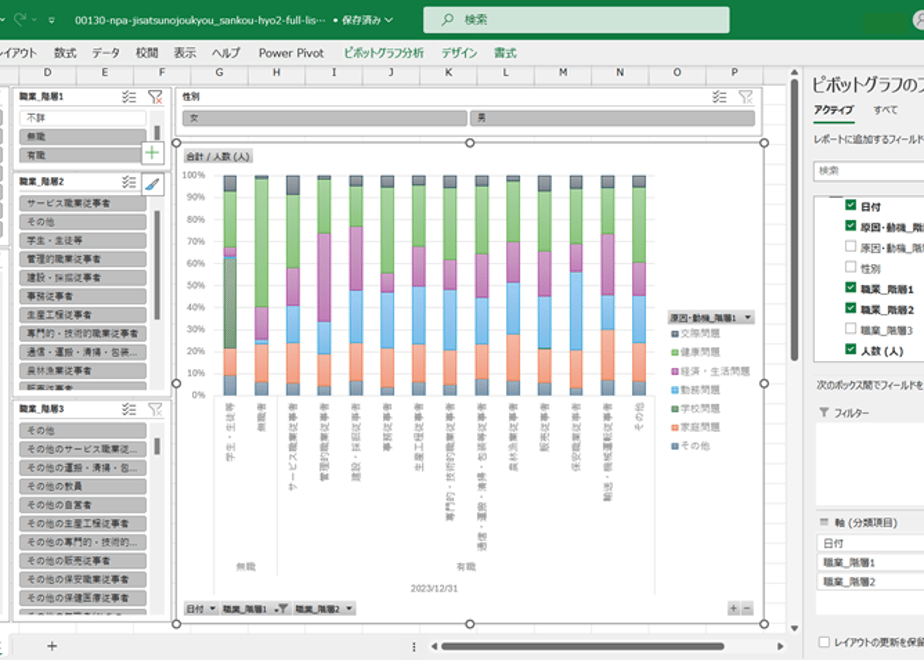Open chart styles paintbrush button
The image size is (924, 660).
(152, 184)
